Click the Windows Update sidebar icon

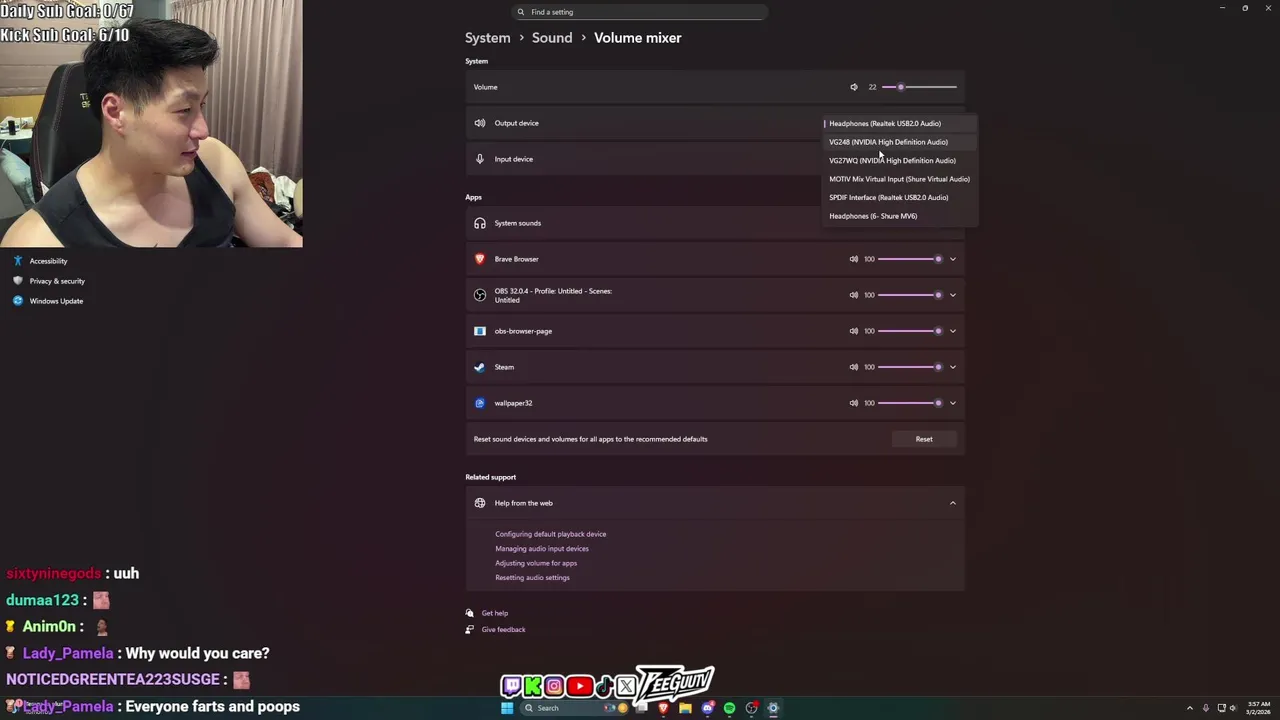click(x=17, y=301)
